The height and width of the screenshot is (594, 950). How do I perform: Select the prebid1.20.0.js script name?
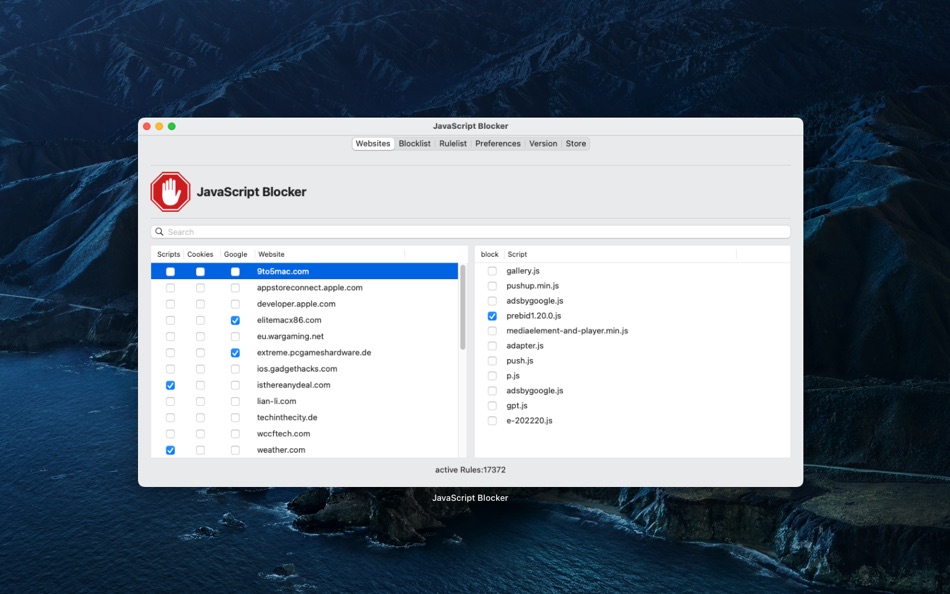(534, 316)
